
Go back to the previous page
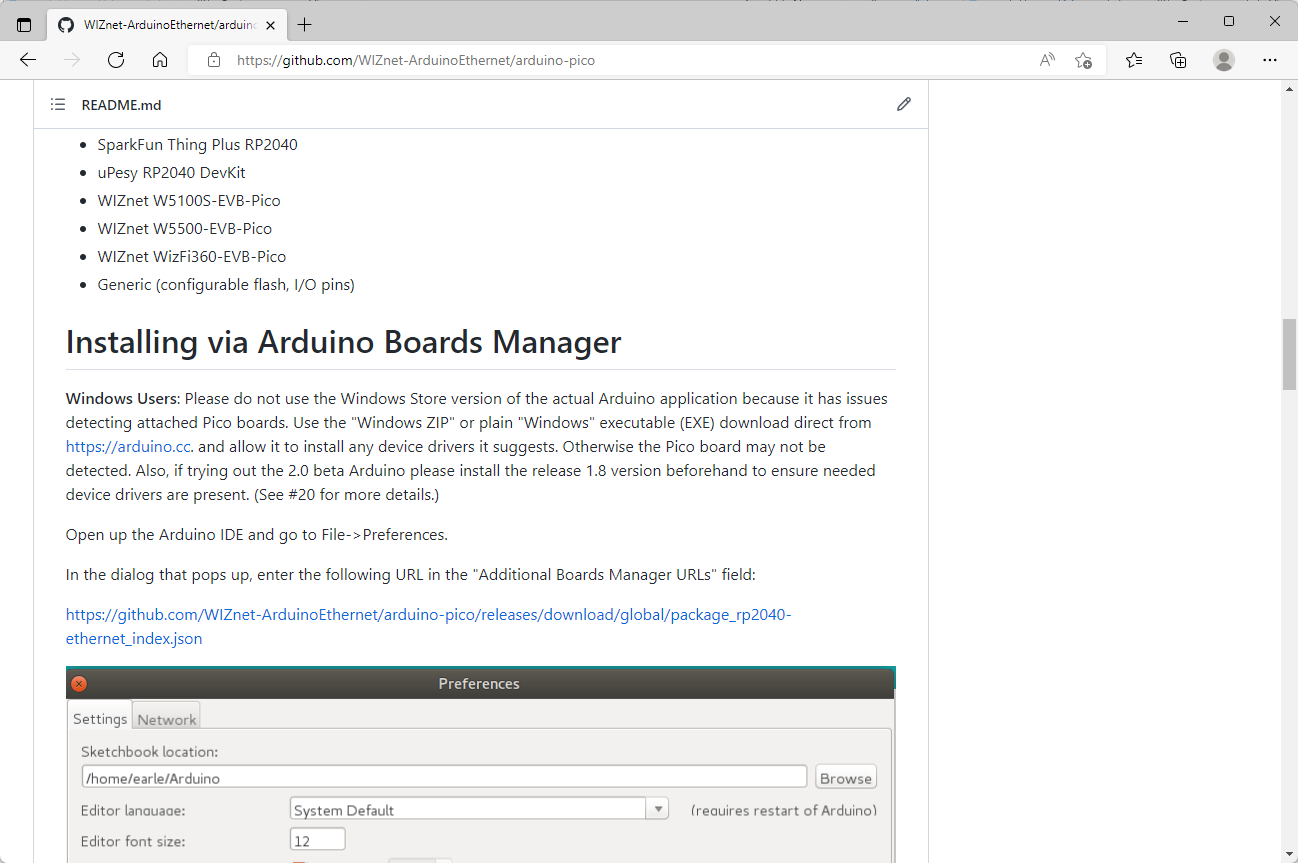tap(28, 60)
